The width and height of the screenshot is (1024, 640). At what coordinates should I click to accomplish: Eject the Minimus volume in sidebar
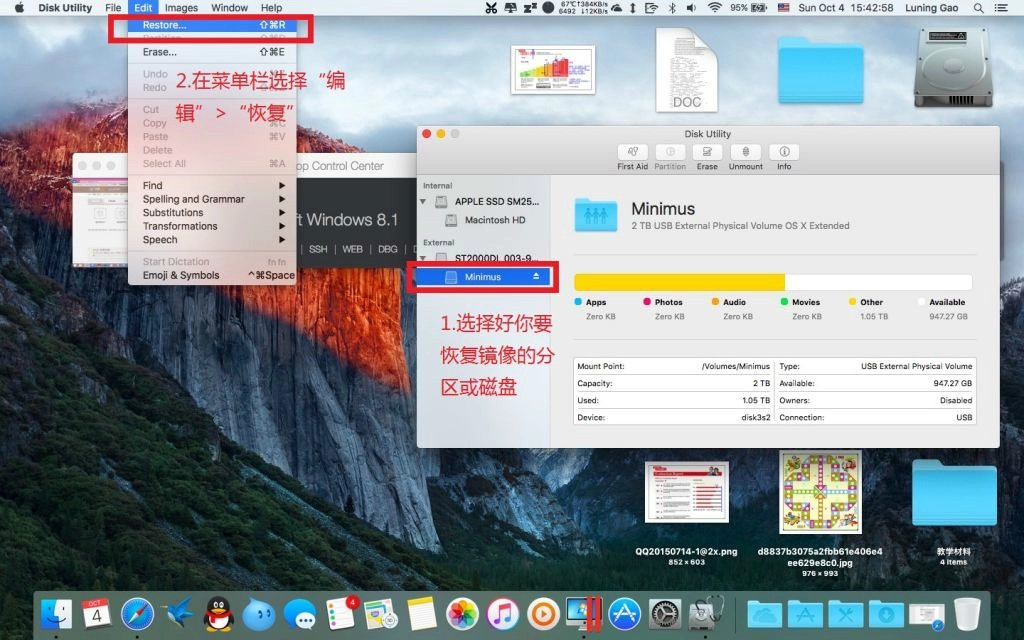pyautogui.click(x=536, y=276)
